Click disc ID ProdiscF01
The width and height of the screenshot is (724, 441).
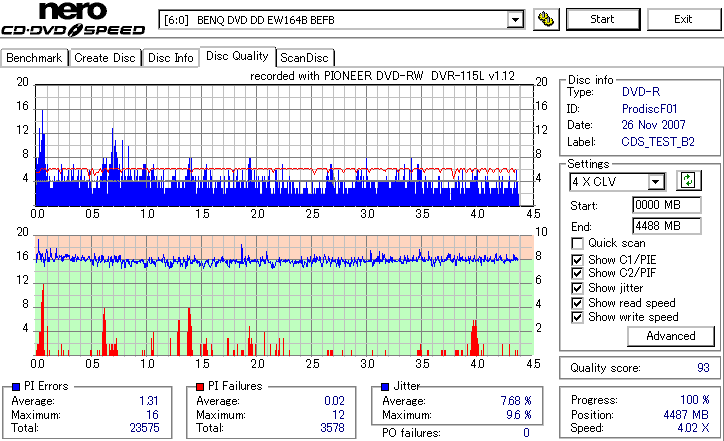[x=649, y=109]
